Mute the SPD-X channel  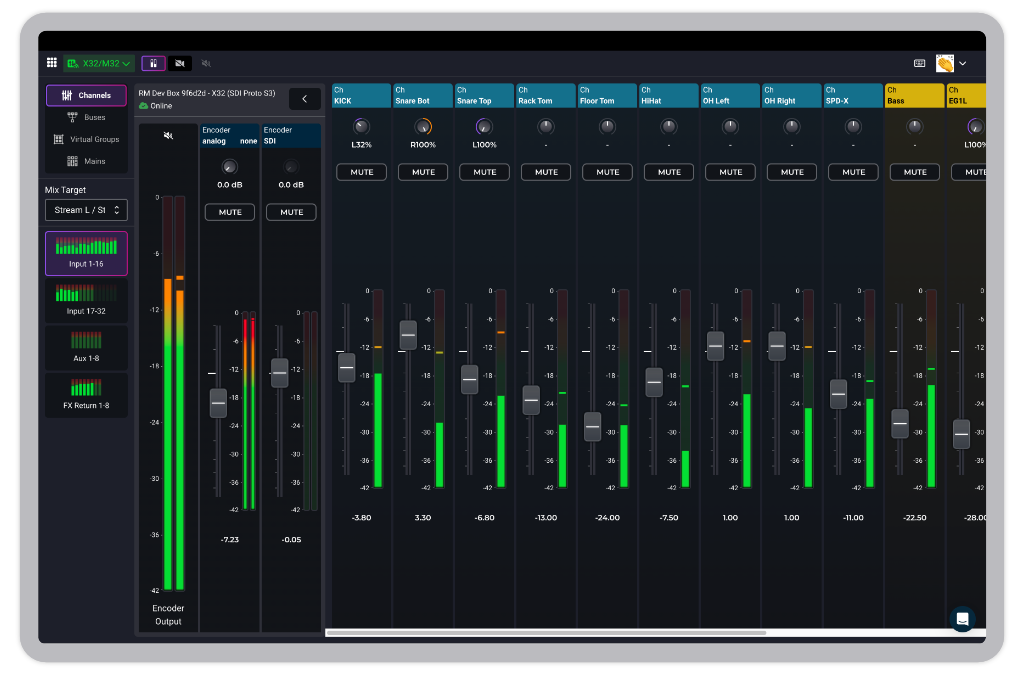pos(852,171)
